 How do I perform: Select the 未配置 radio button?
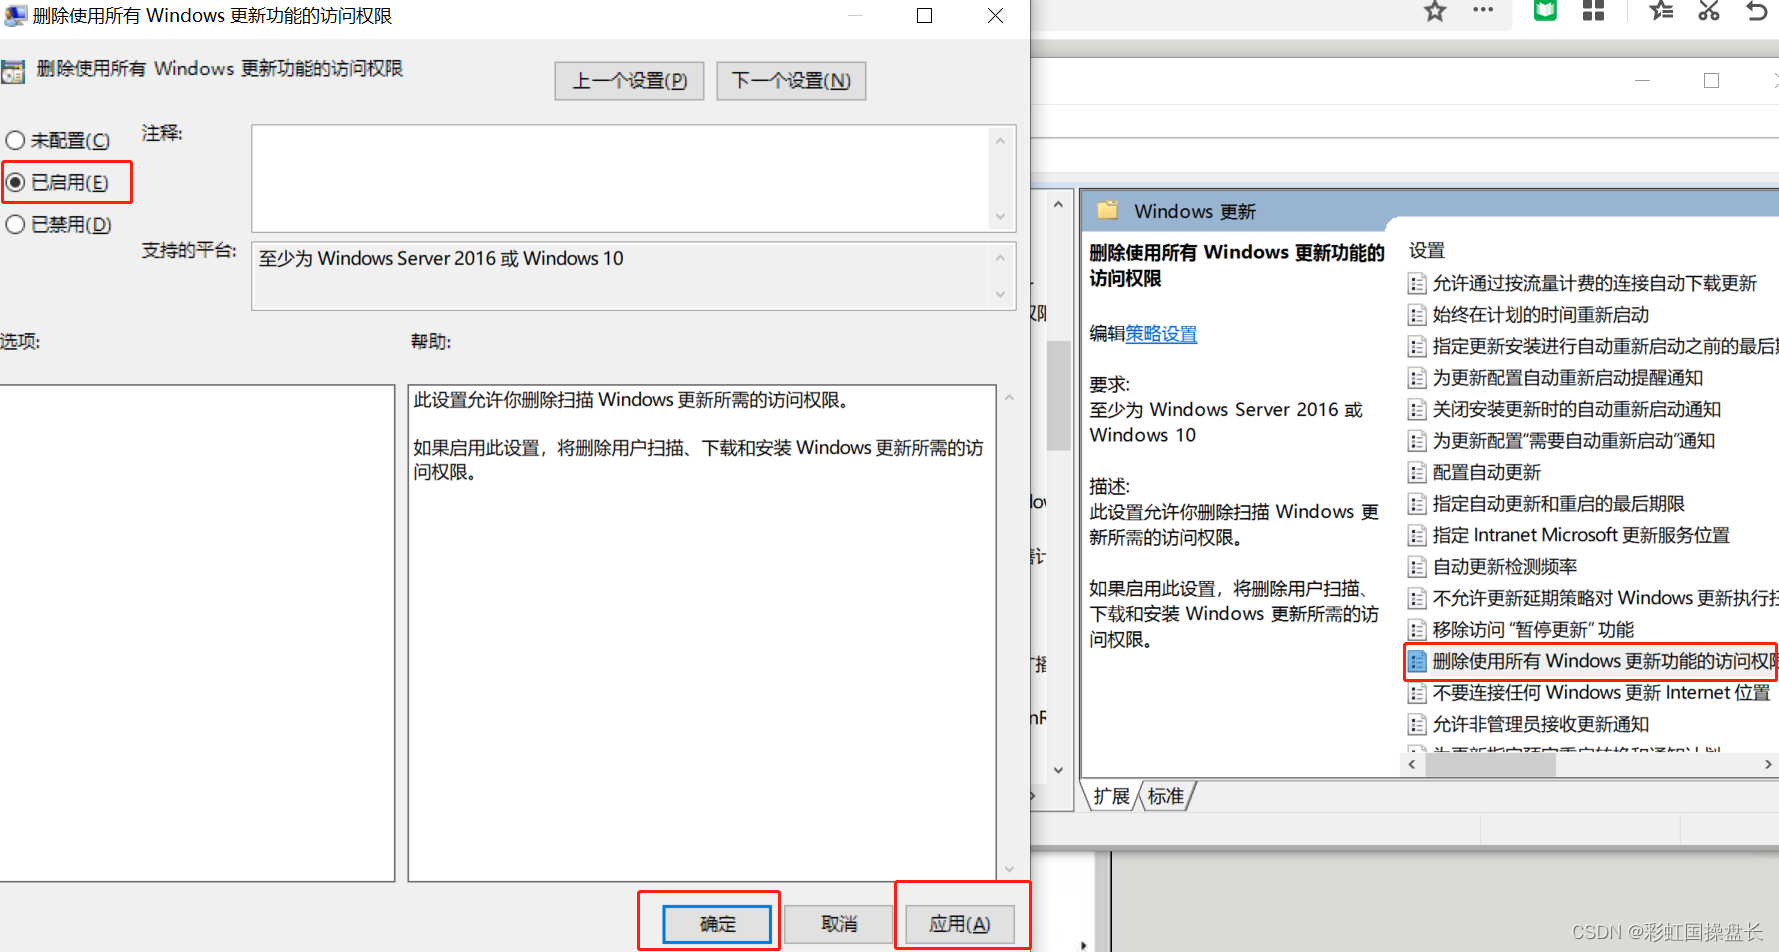point(15,141)
